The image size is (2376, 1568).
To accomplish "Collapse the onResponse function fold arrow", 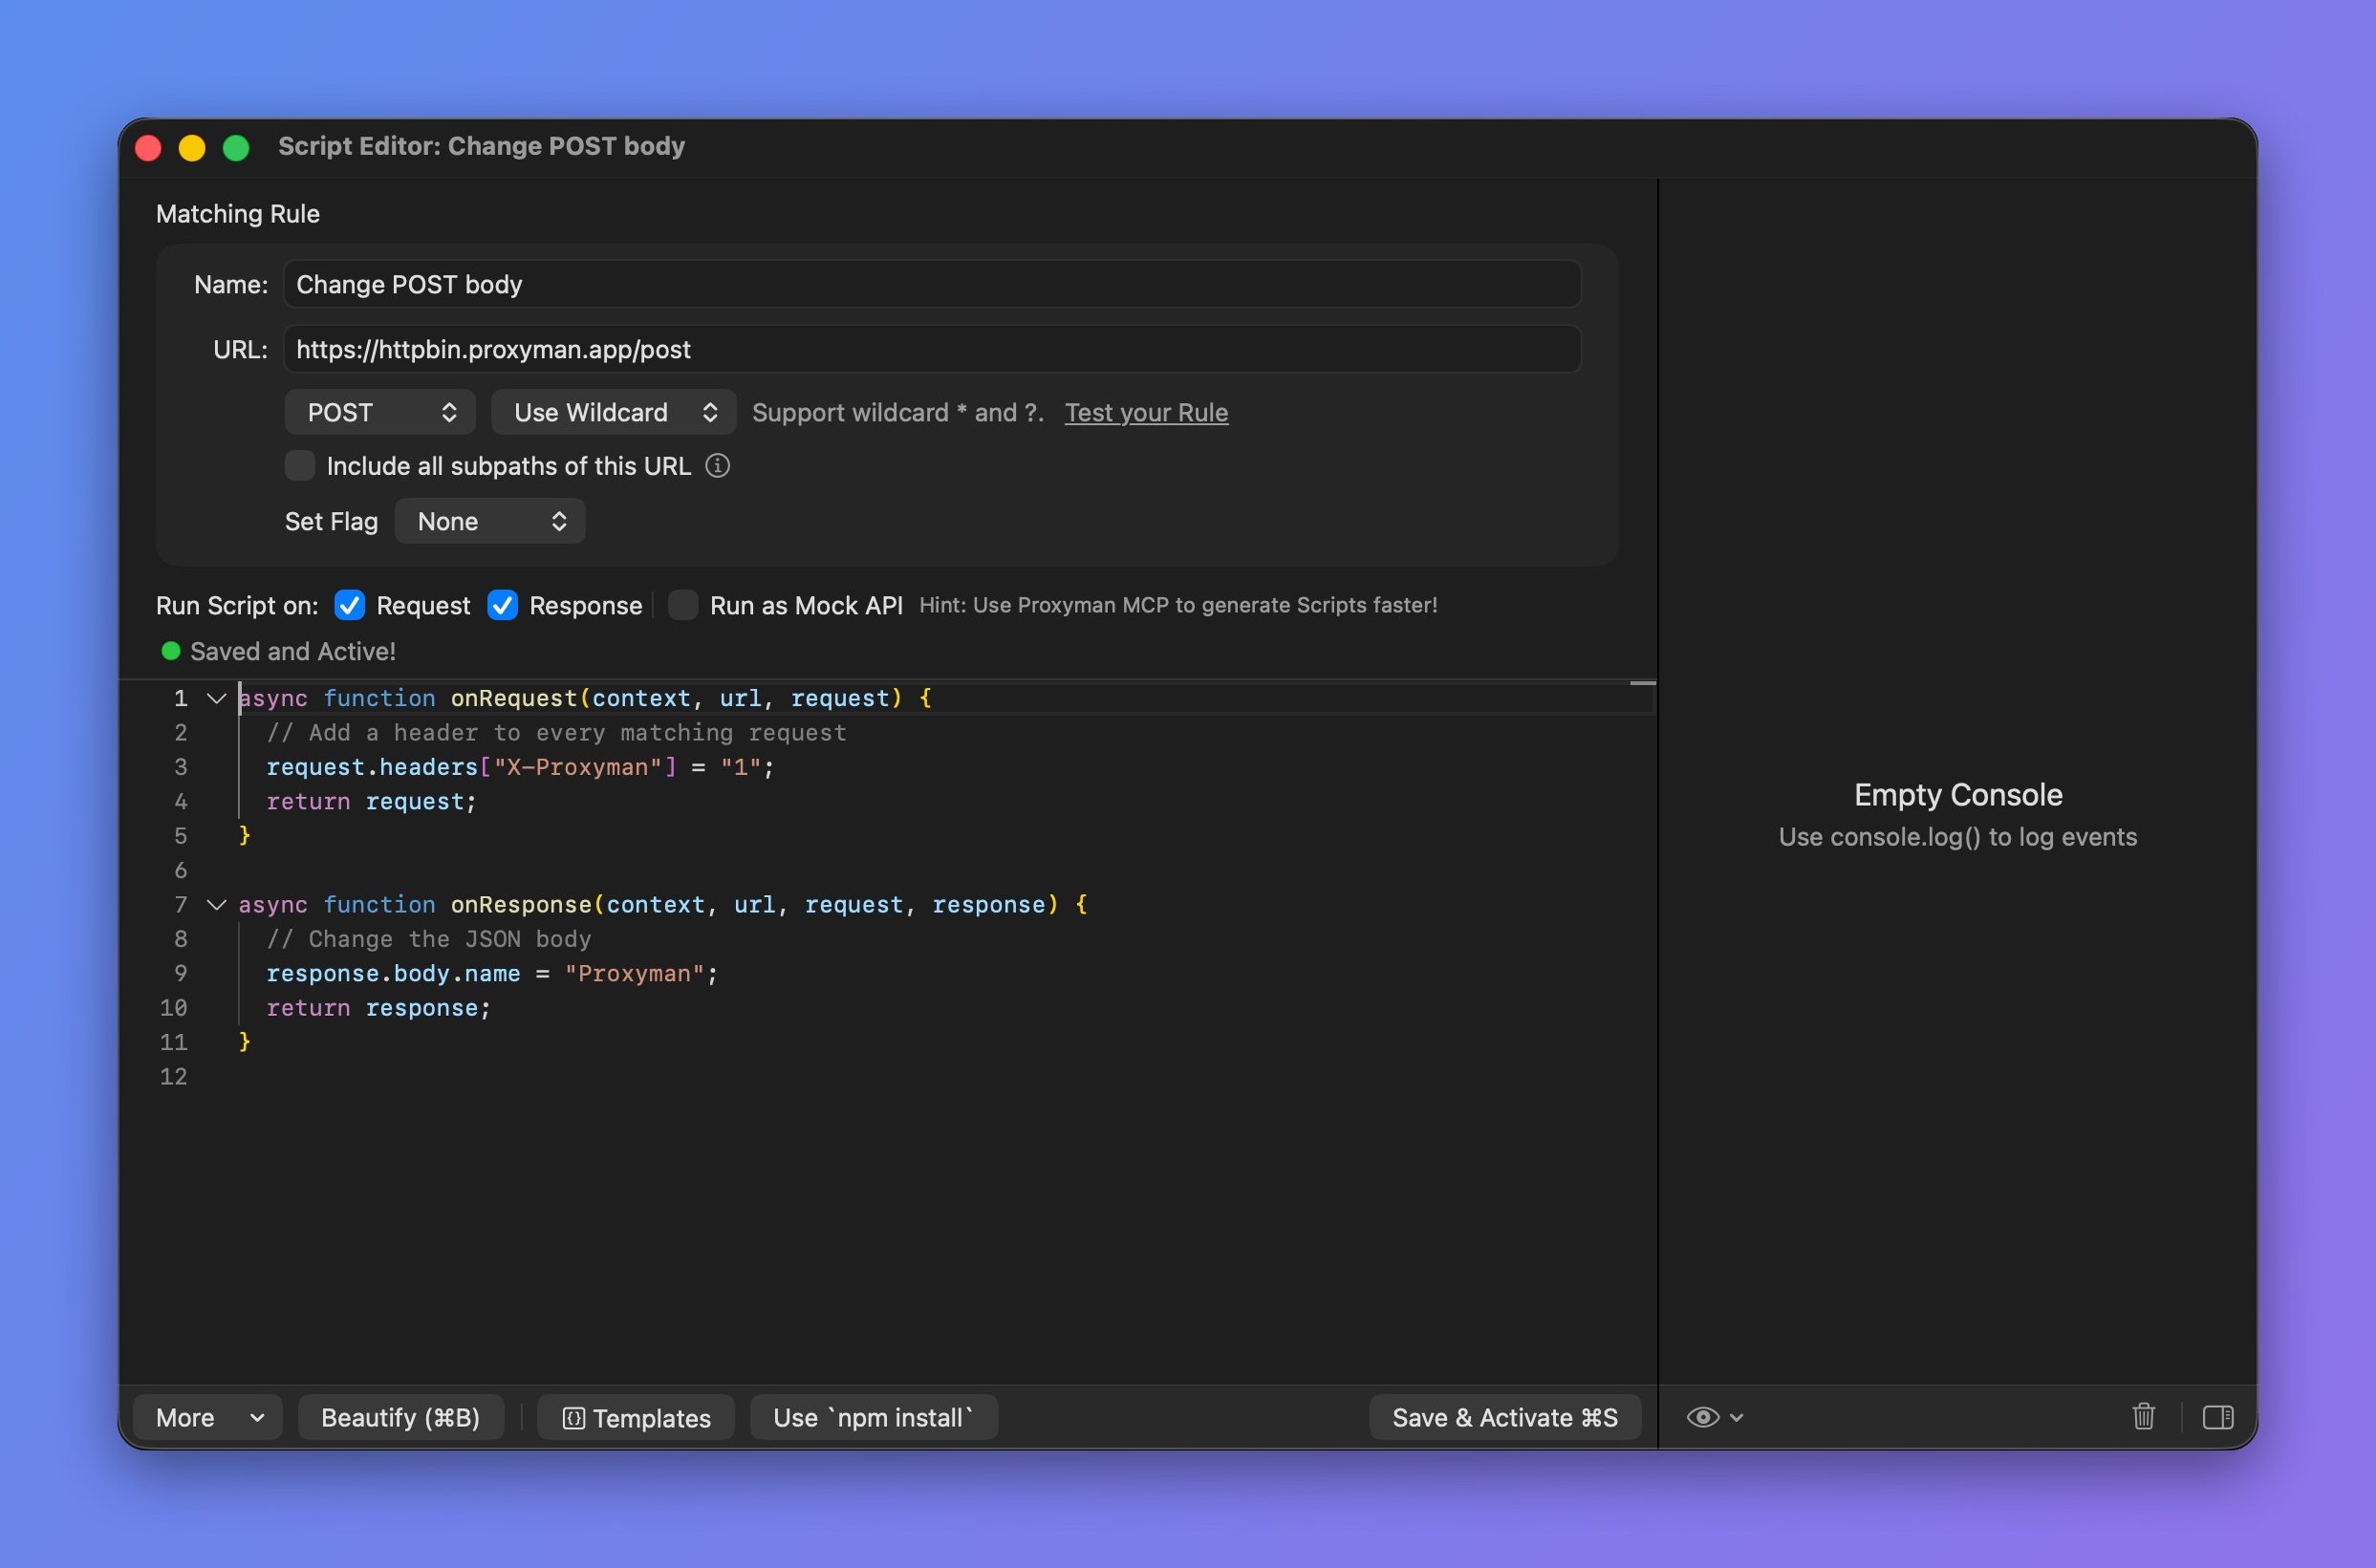I will coord(216,905).
